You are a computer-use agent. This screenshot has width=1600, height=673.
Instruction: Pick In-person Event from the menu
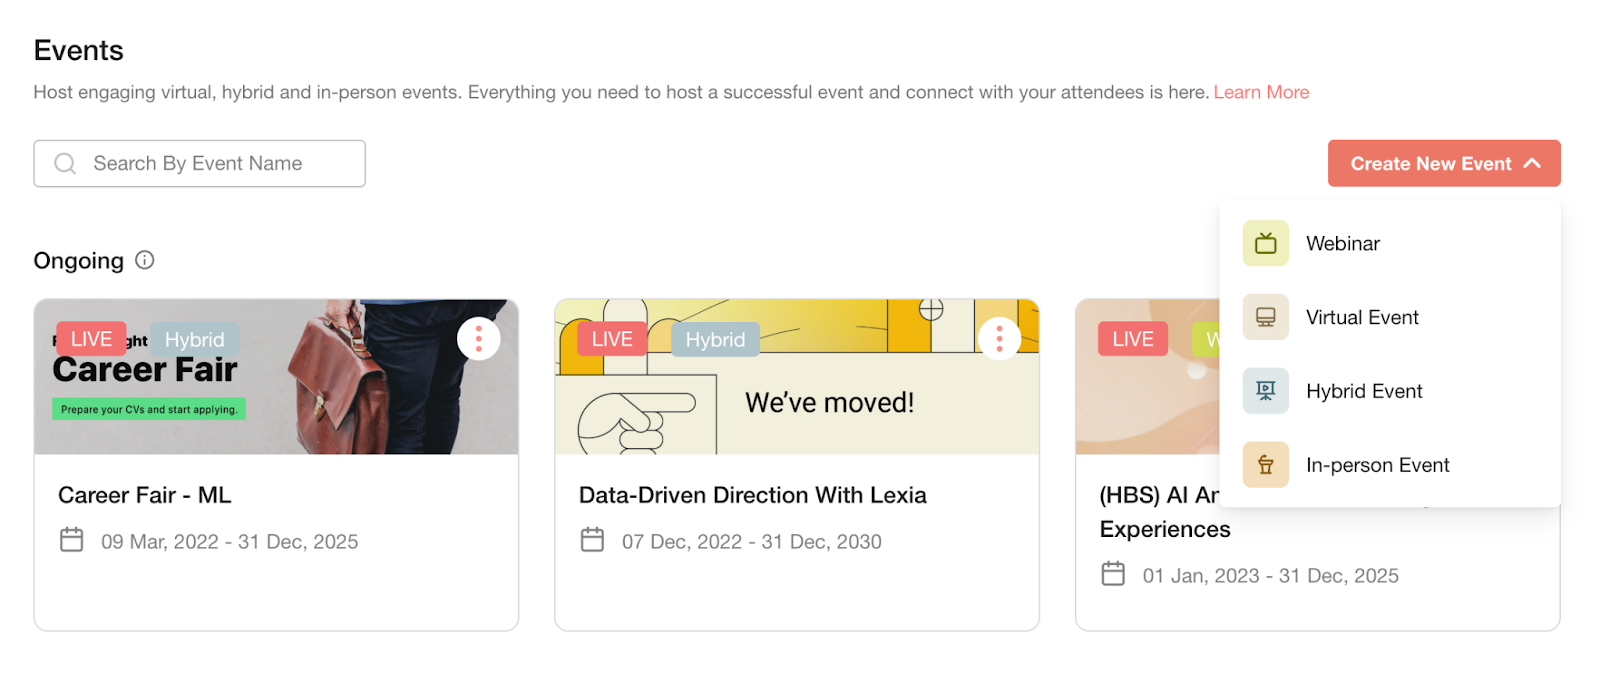click(x=1377, y=466)
